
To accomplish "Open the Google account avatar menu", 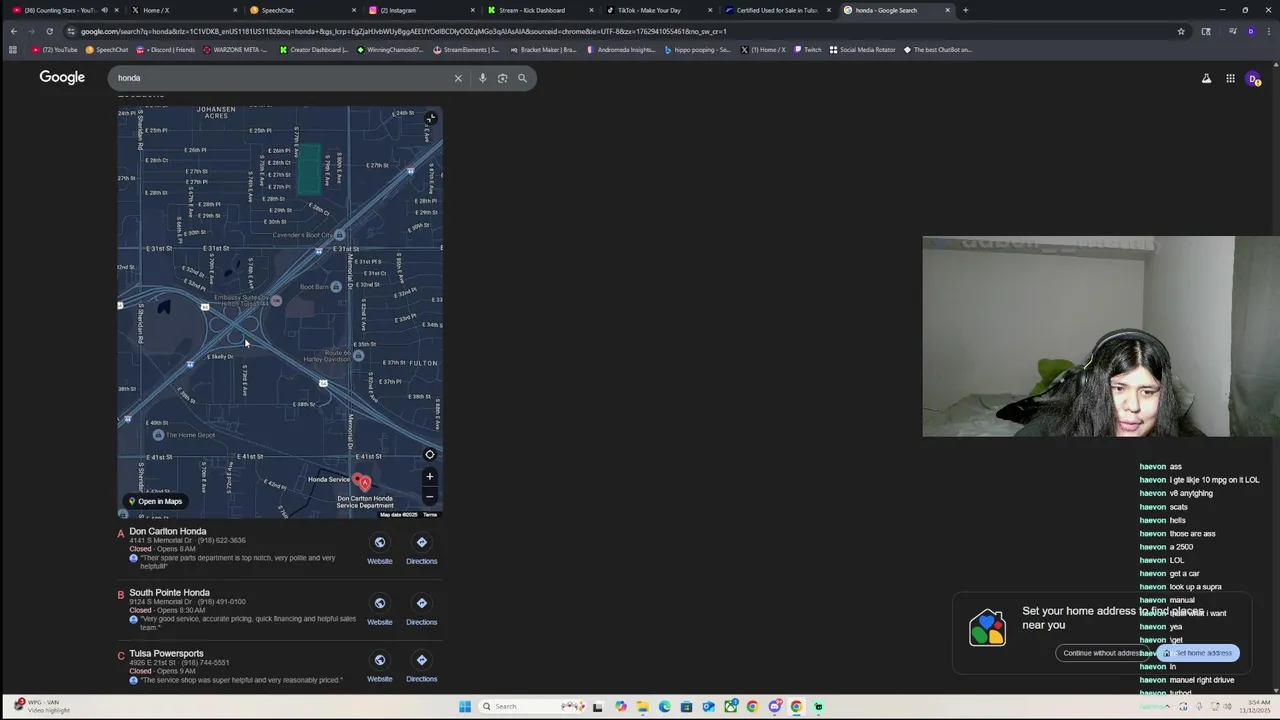I will point(1253,78).
